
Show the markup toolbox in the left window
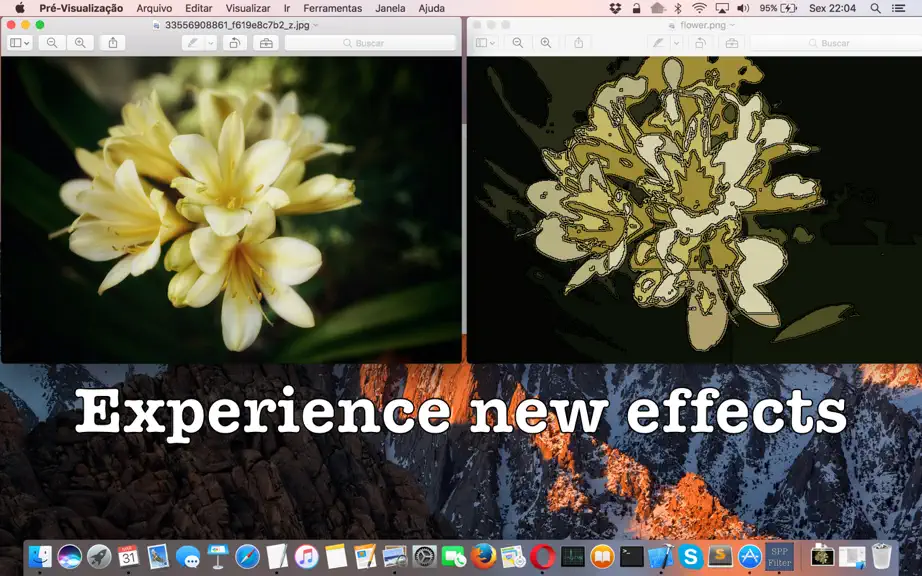point(266,43)
